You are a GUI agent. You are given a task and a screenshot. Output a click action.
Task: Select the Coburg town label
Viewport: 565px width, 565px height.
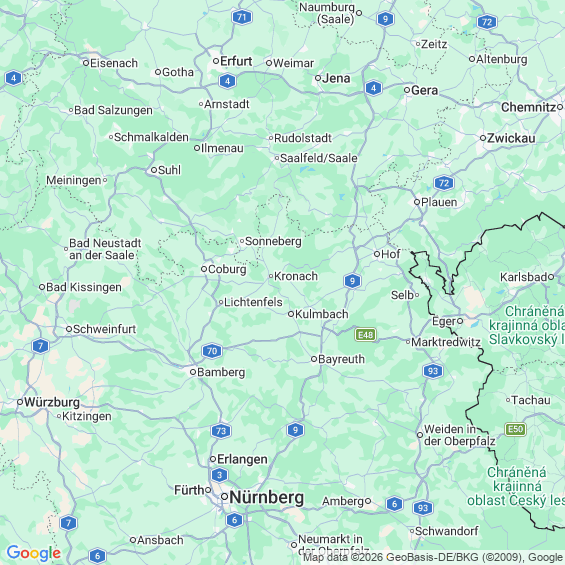pos(227,269)
